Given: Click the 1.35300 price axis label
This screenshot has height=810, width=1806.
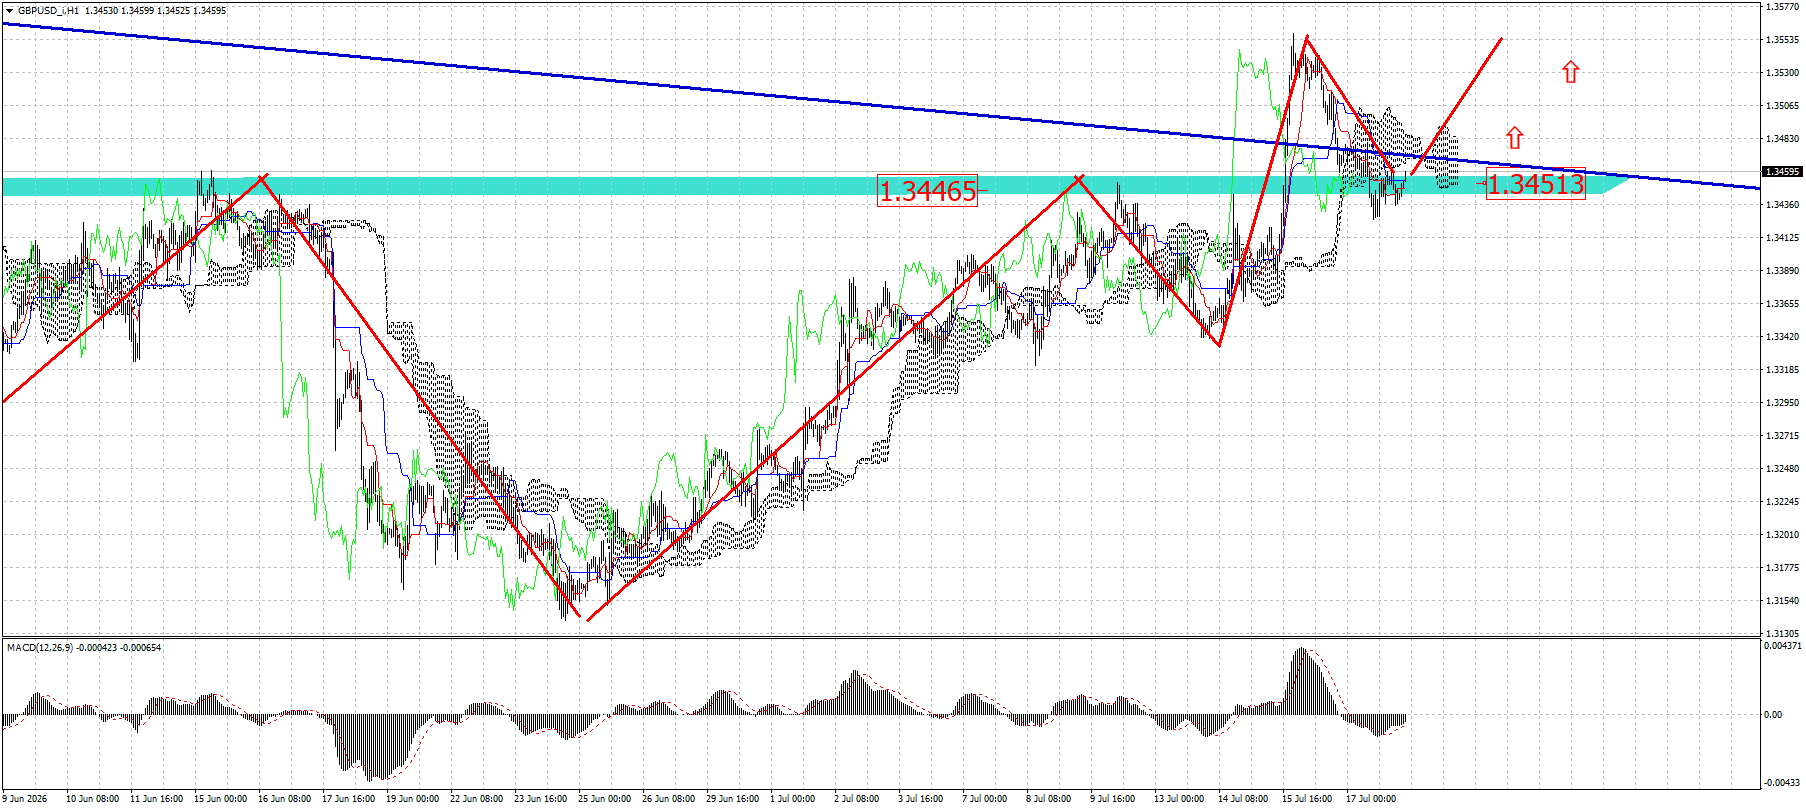Looking at the screenshot, I should (x=1783, y=73).
